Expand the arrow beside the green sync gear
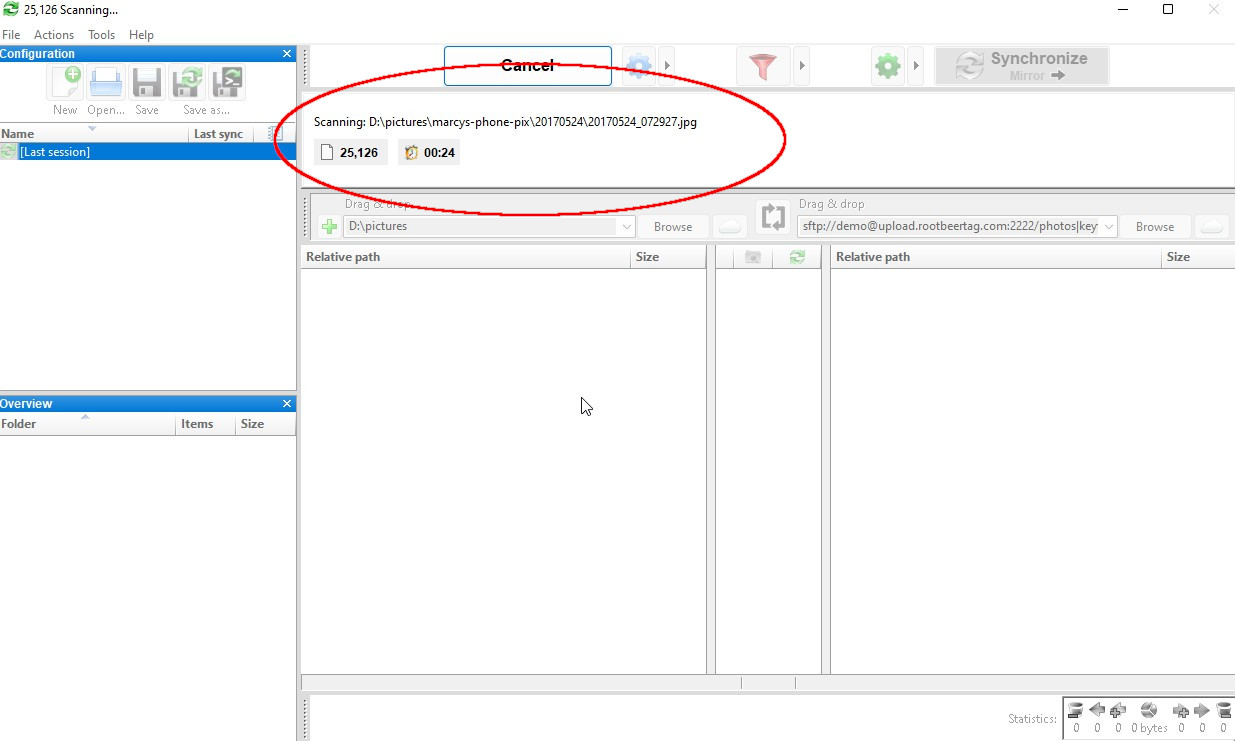The image size is (1235, 741). click(915, 66)
